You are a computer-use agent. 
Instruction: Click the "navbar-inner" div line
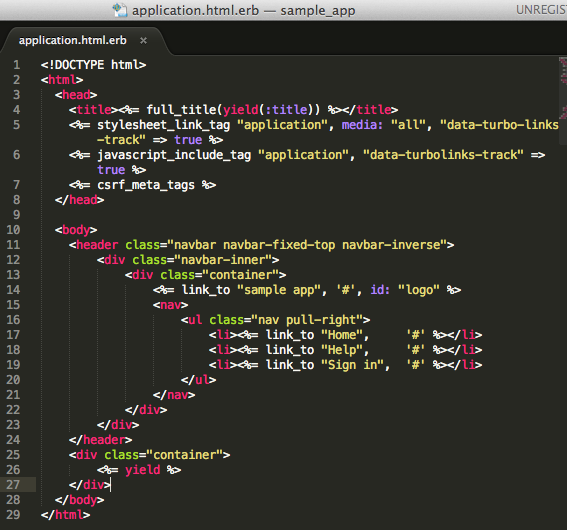click(188, 260)
